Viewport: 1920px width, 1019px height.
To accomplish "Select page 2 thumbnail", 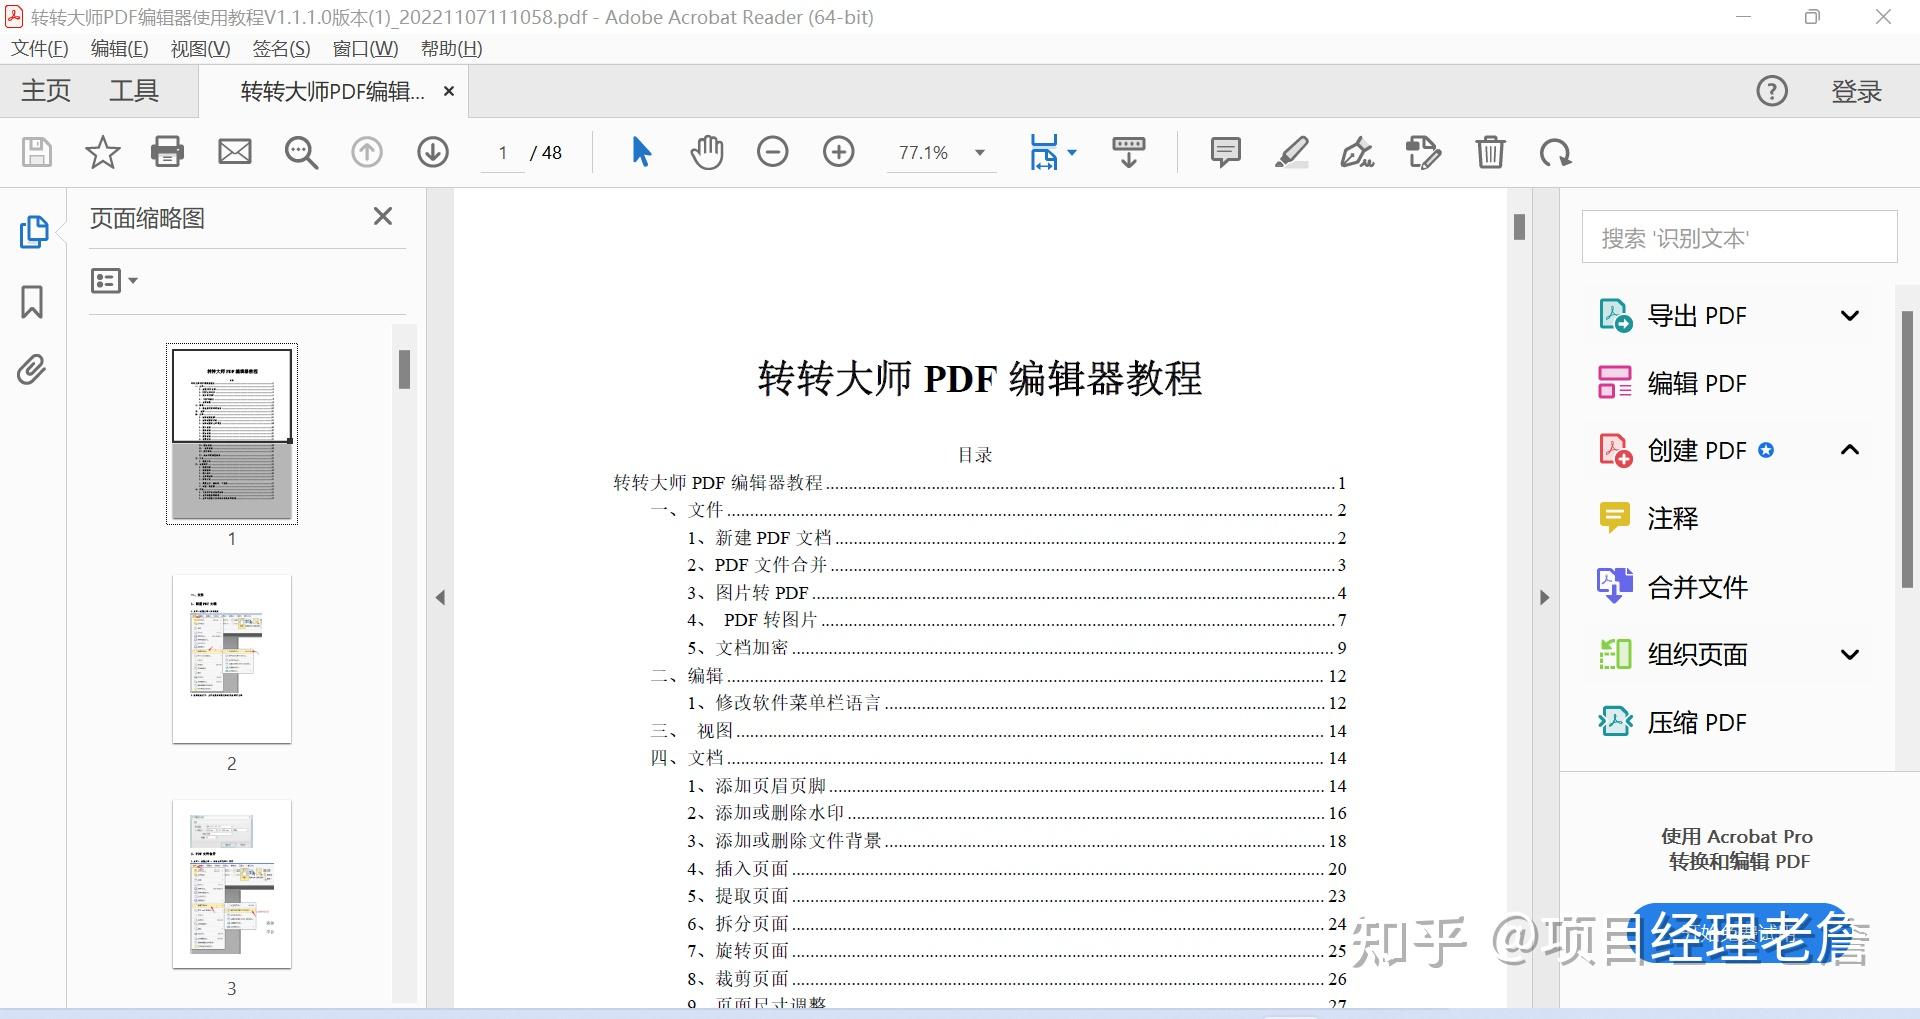I will click(232, 659).
